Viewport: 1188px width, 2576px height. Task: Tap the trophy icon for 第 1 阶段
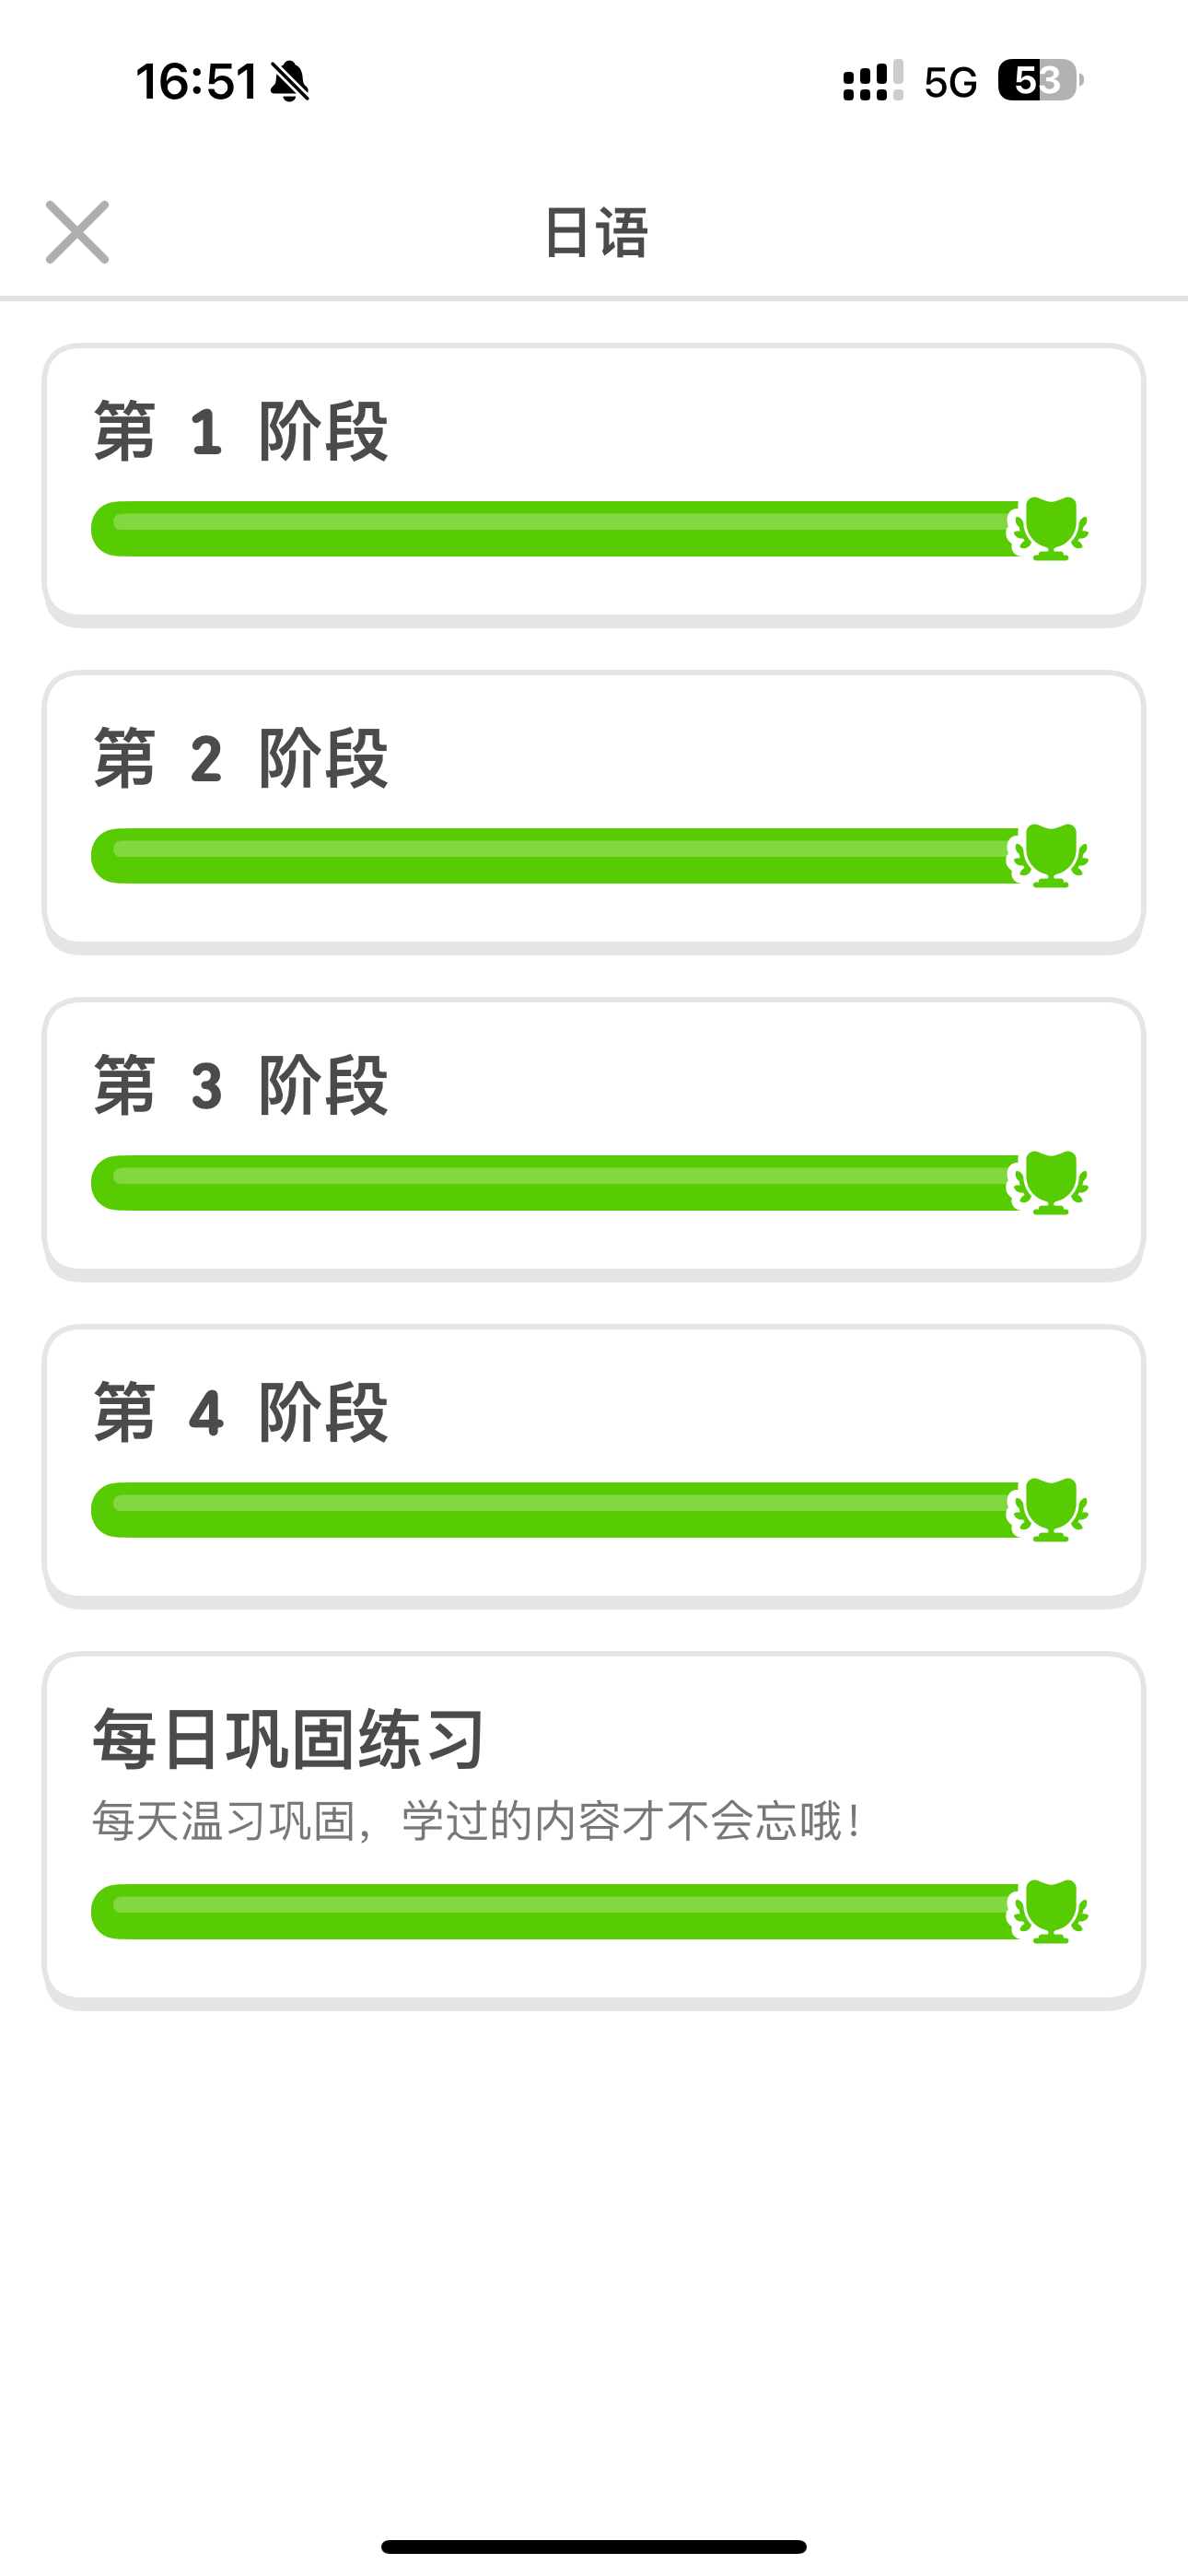click(1050, 528)
